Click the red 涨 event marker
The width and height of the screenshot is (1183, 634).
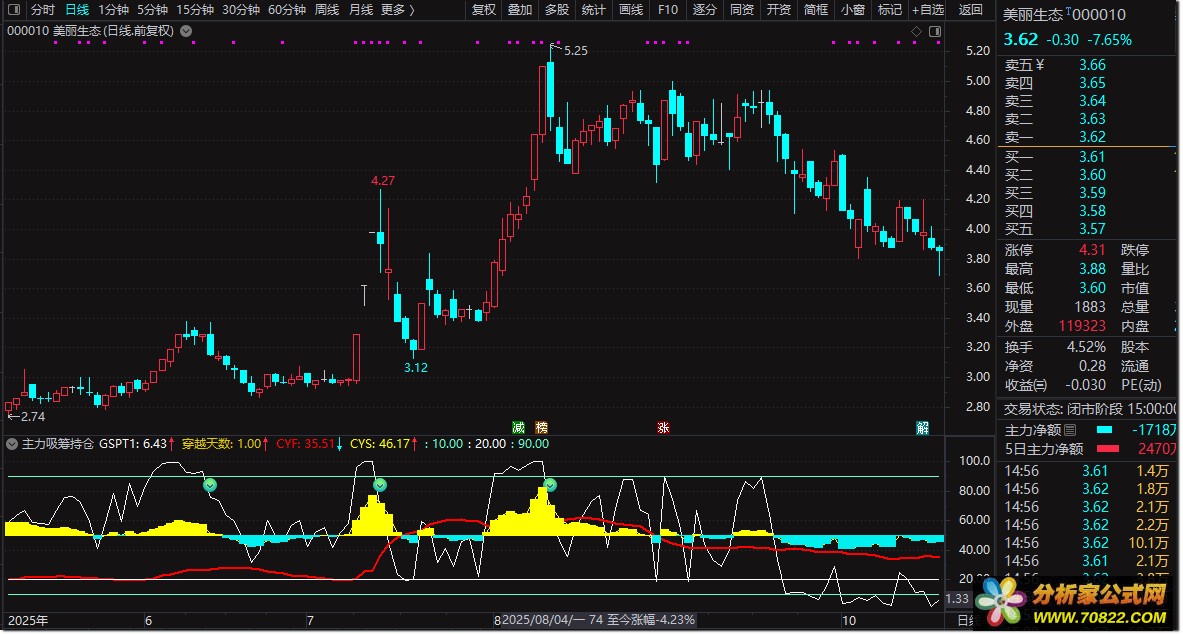pos(662,428)
